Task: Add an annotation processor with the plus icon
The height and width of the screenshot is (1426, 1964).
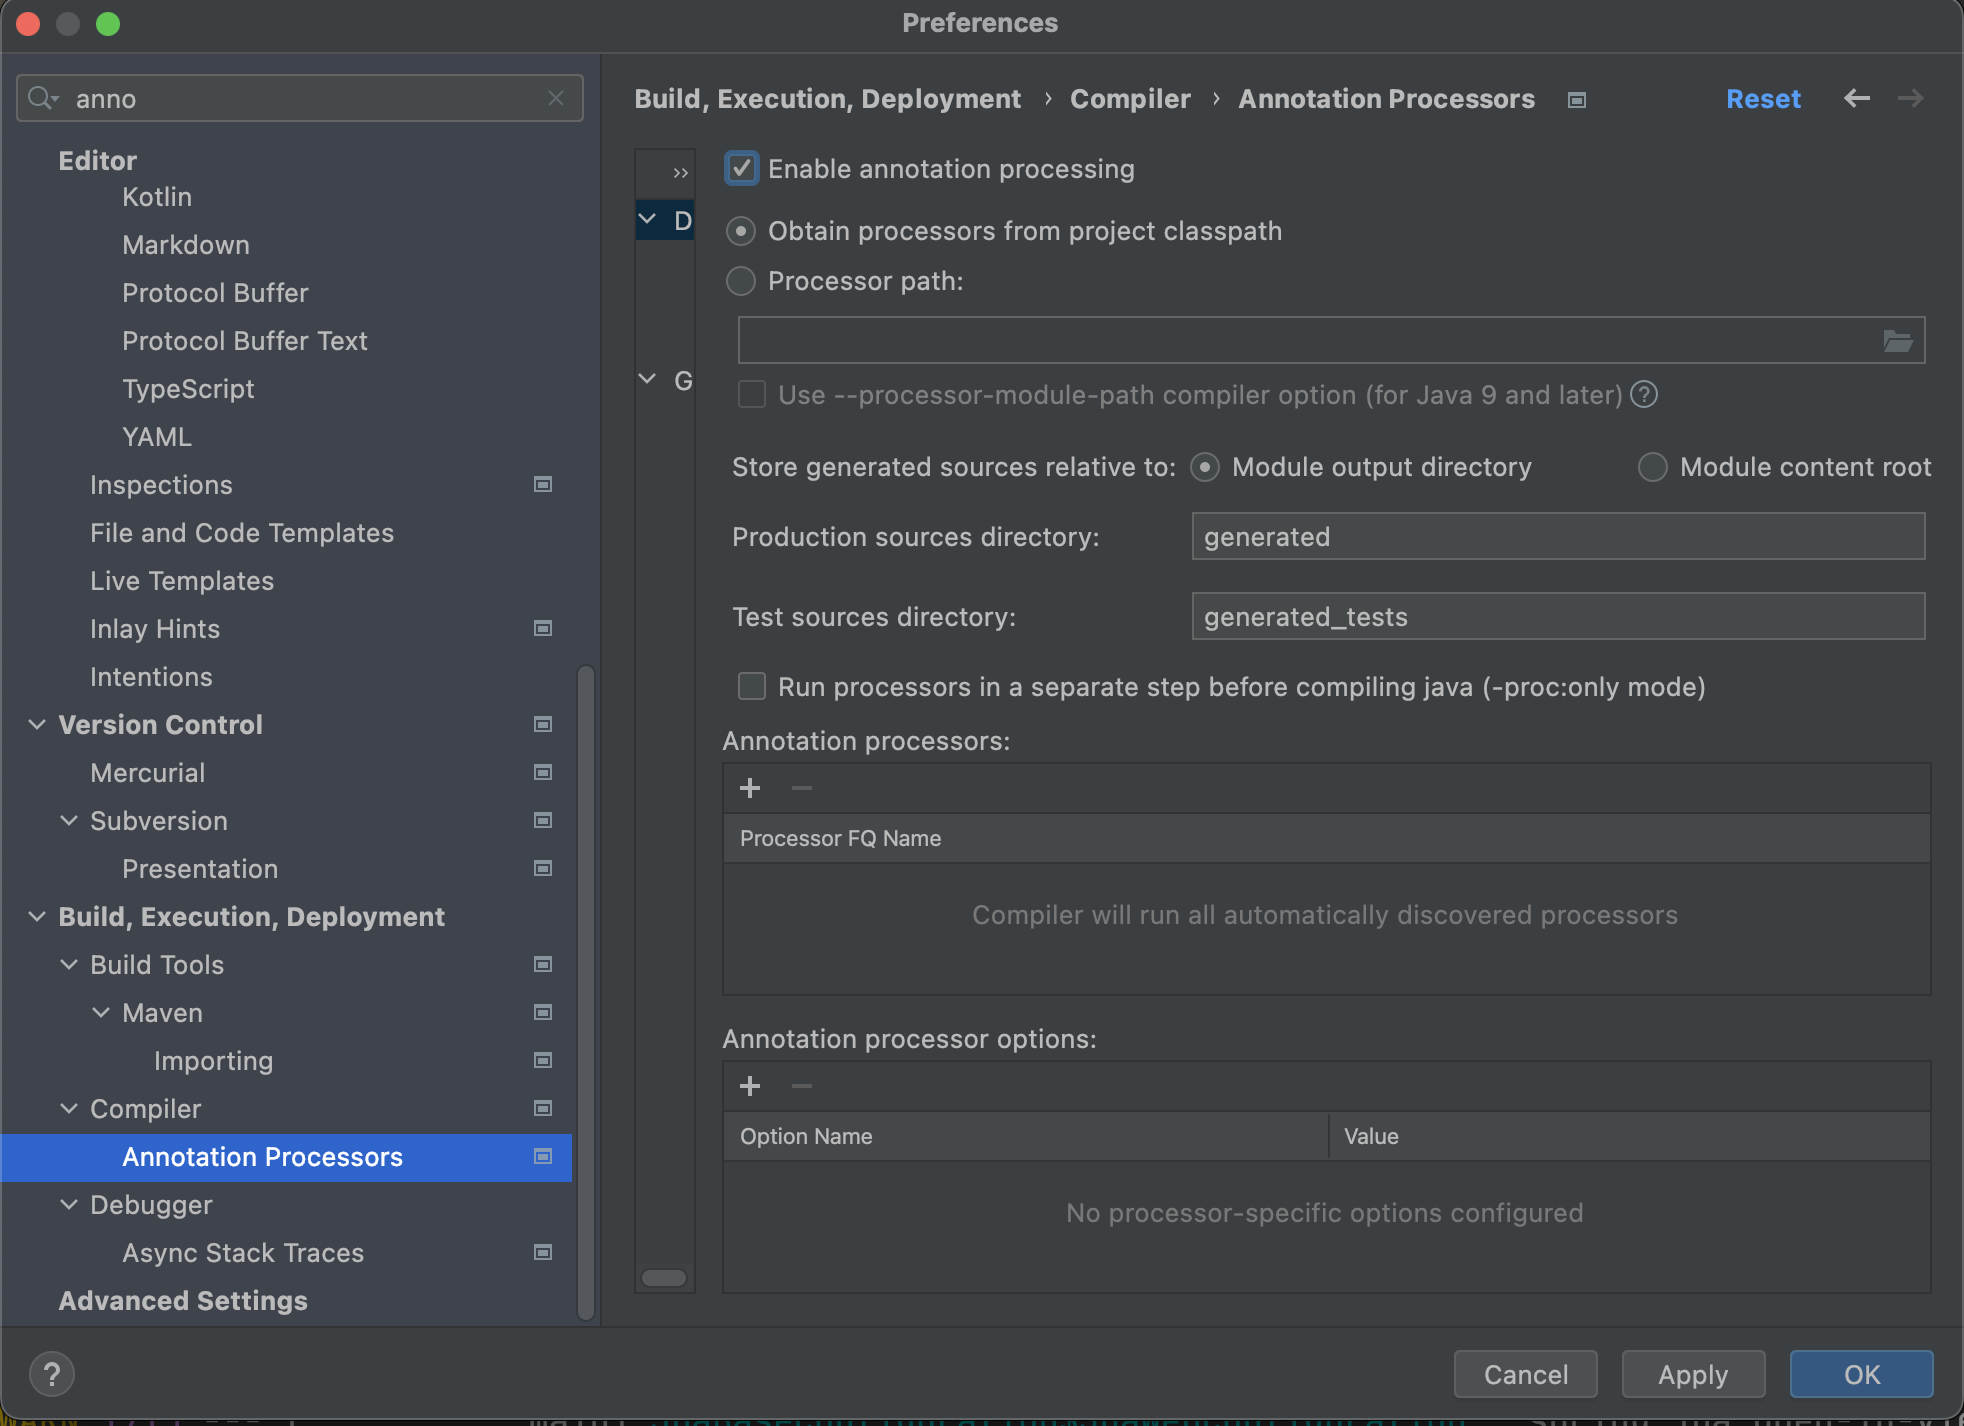Action: pyautogui.click(x=750, y=788)
